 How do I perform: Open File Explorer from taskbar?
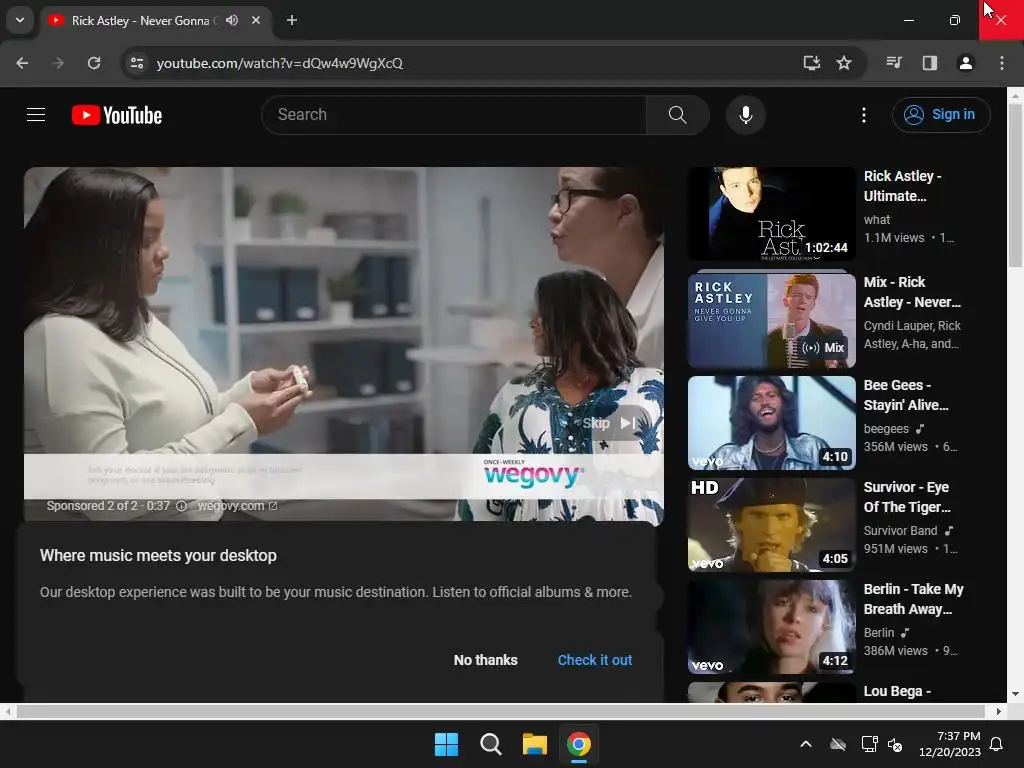click(x=534, y=744)
